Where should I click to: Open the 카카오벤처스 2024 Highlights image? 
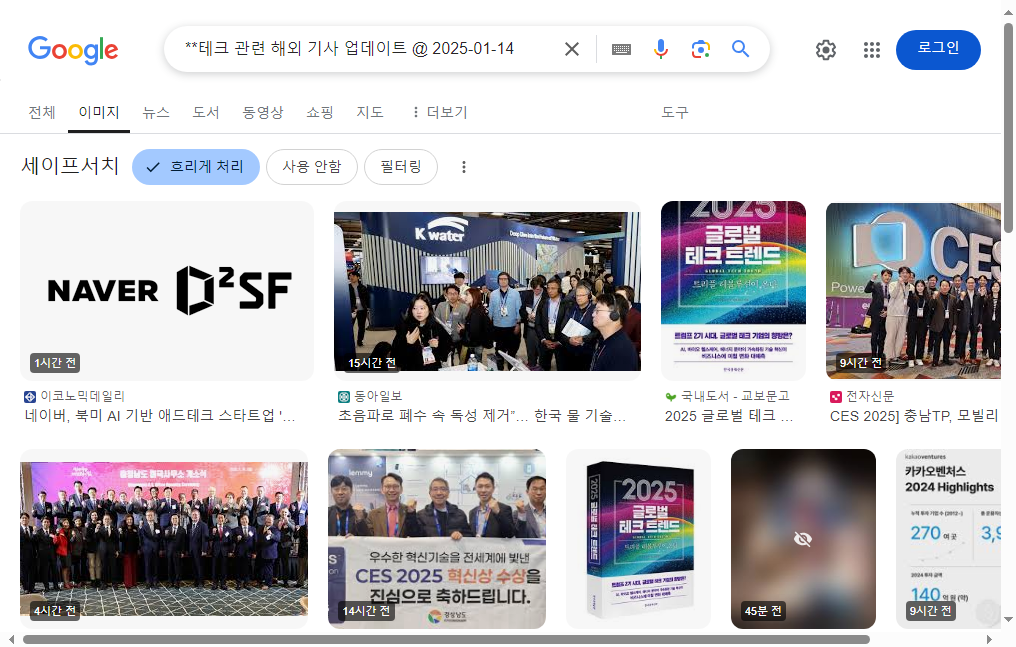(948, 539)
